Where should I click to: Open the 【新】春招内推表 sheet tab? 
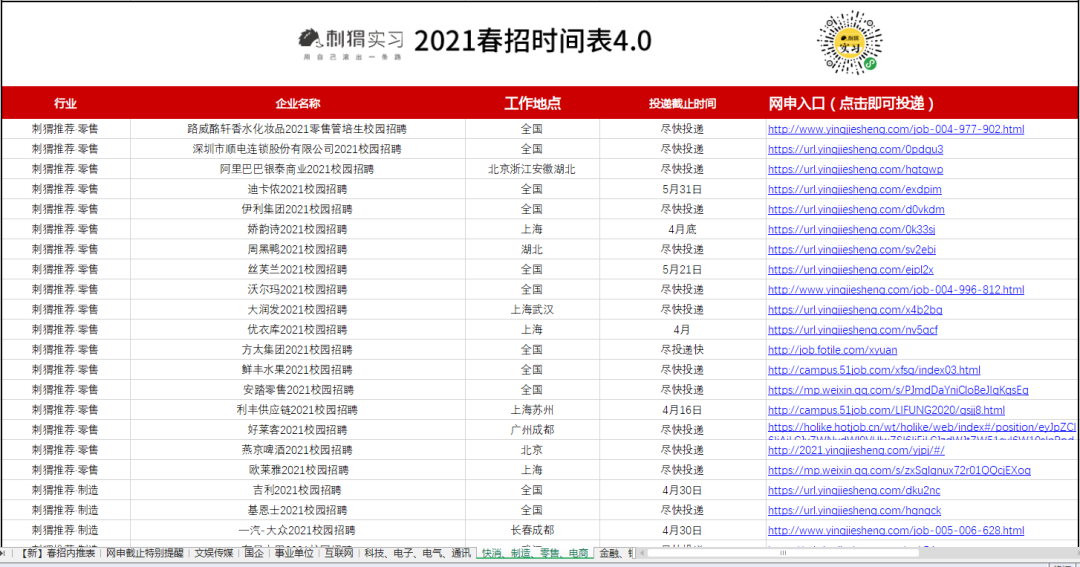coord(57,553)
